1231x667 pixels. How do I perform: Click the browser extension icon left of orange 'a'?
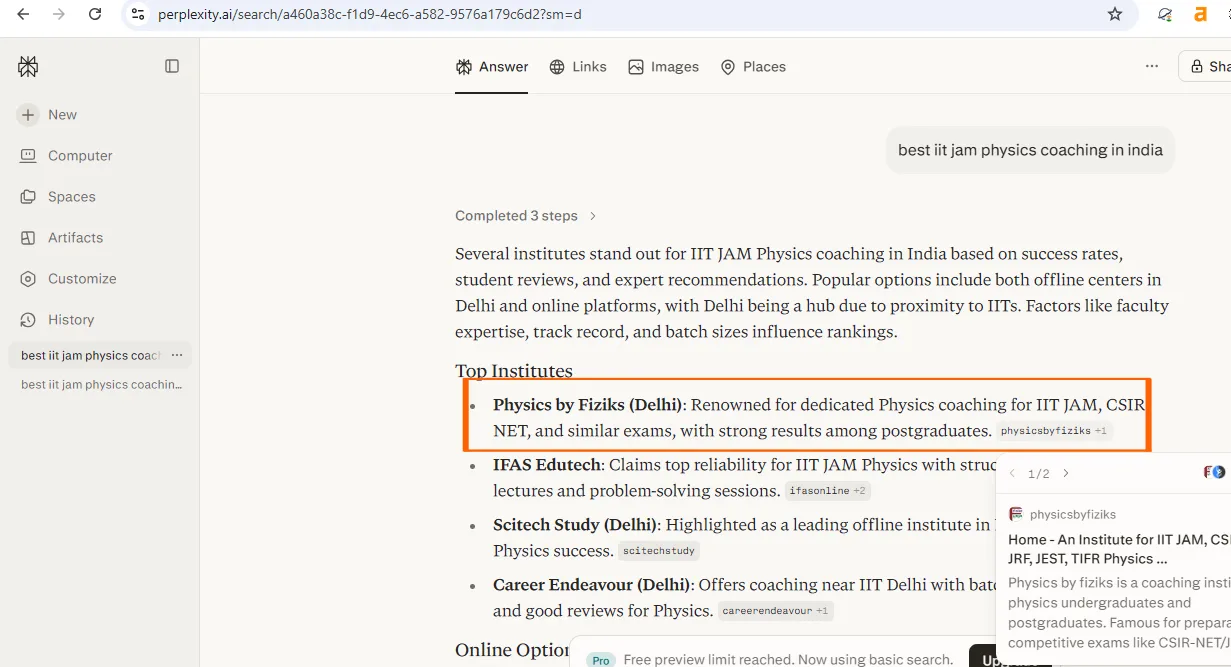pos(1165,14)
